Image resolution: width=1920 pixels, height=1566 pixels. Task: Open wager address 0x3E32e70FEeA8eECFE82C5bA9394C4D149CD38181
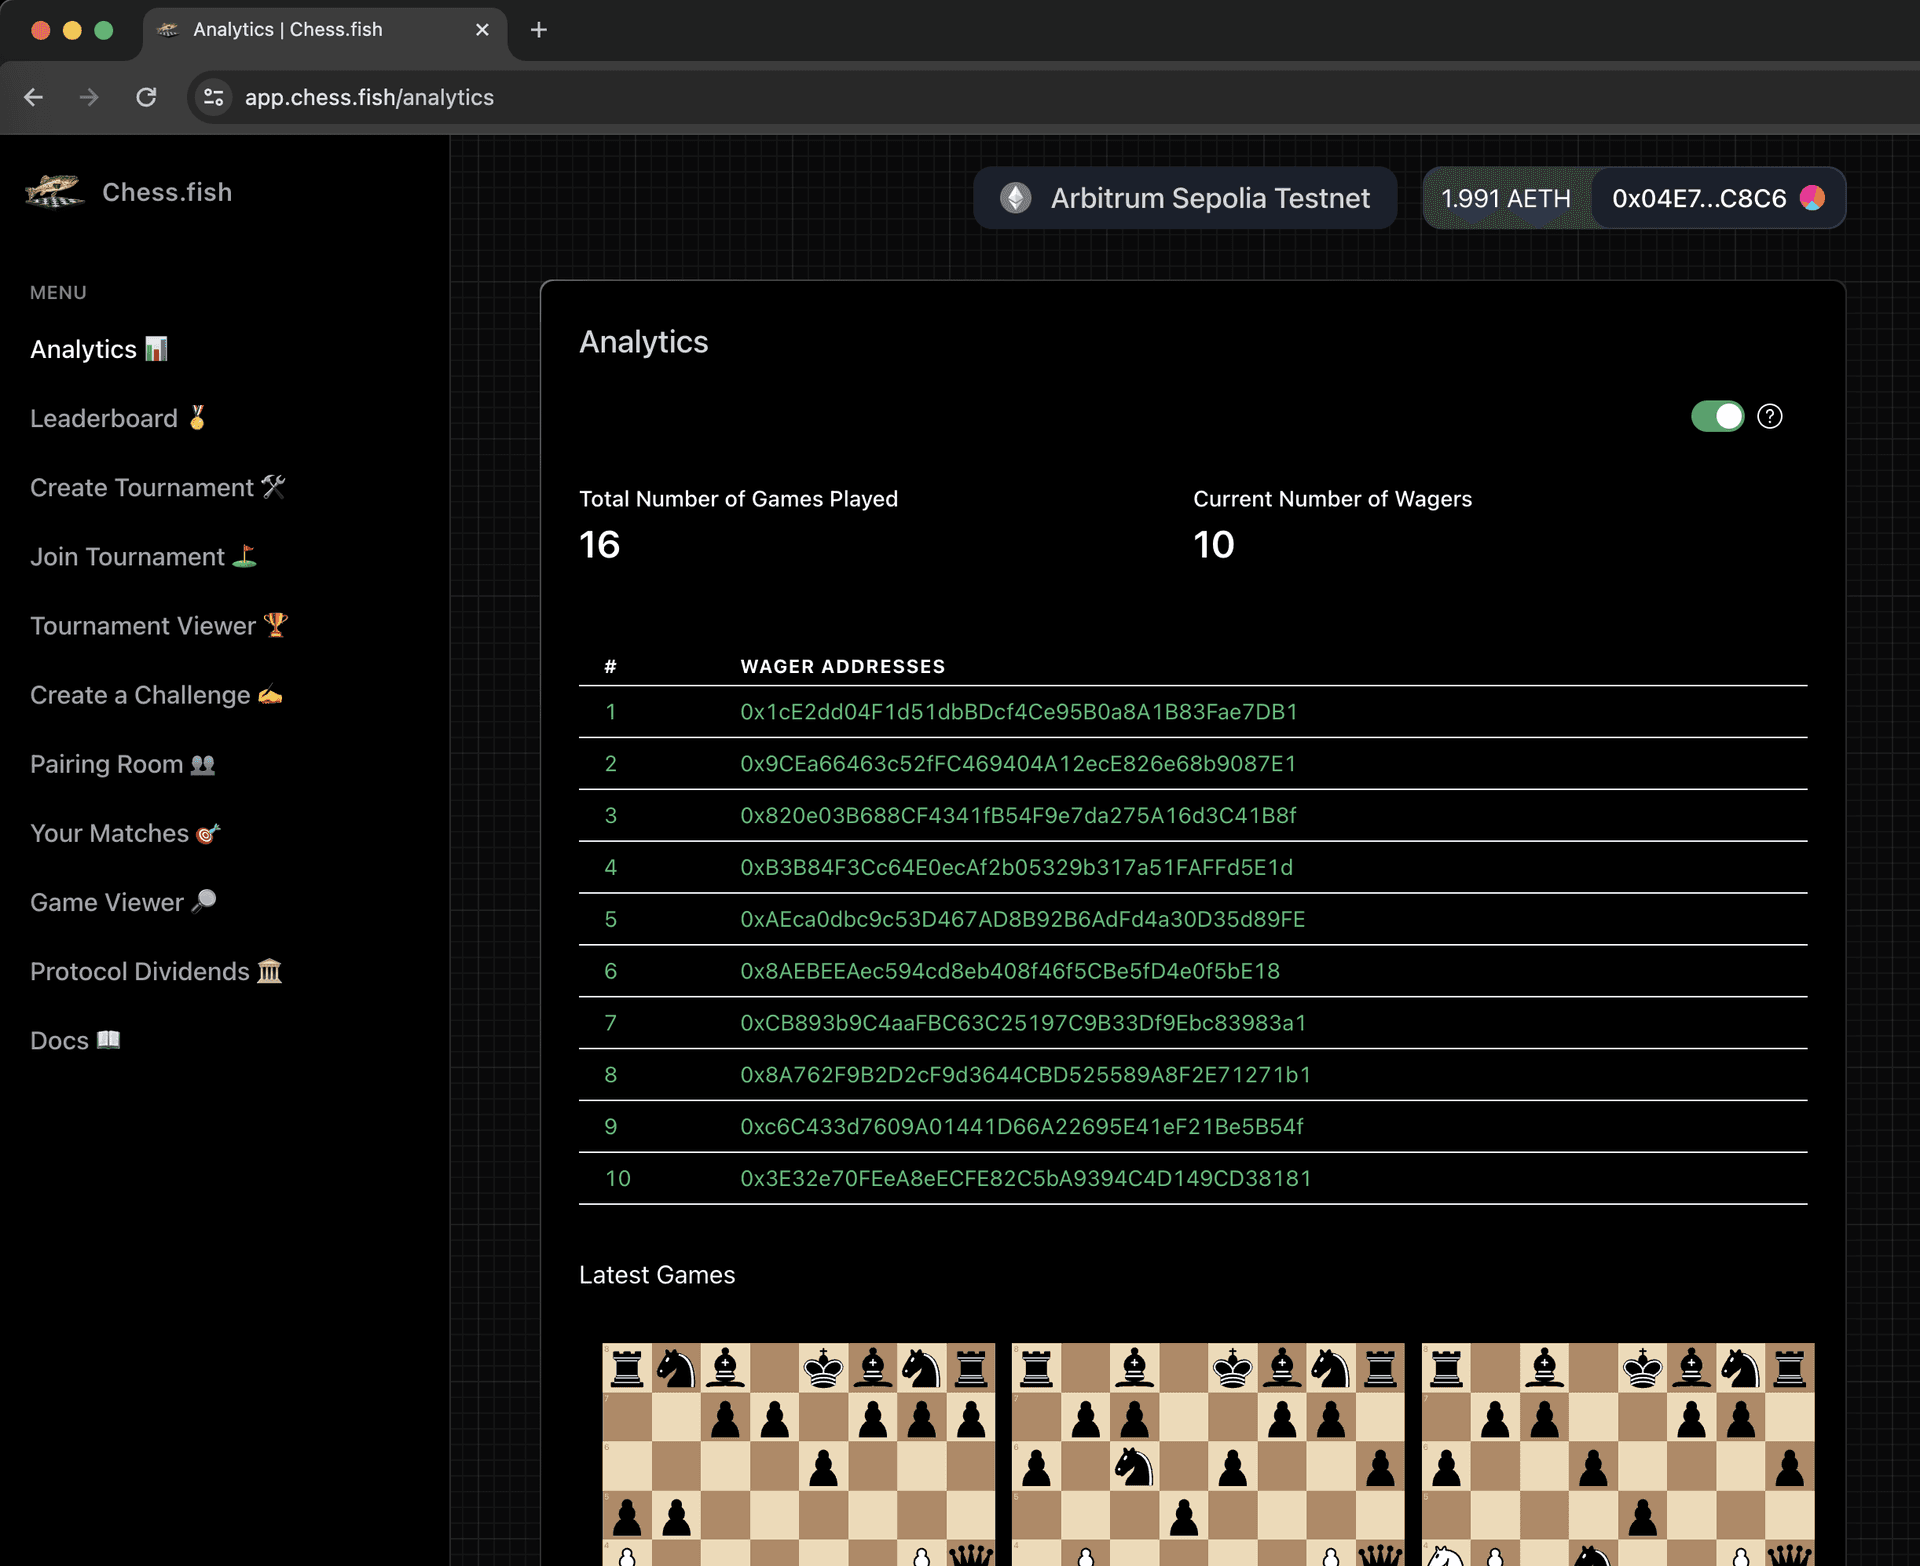[1025, 1179]
